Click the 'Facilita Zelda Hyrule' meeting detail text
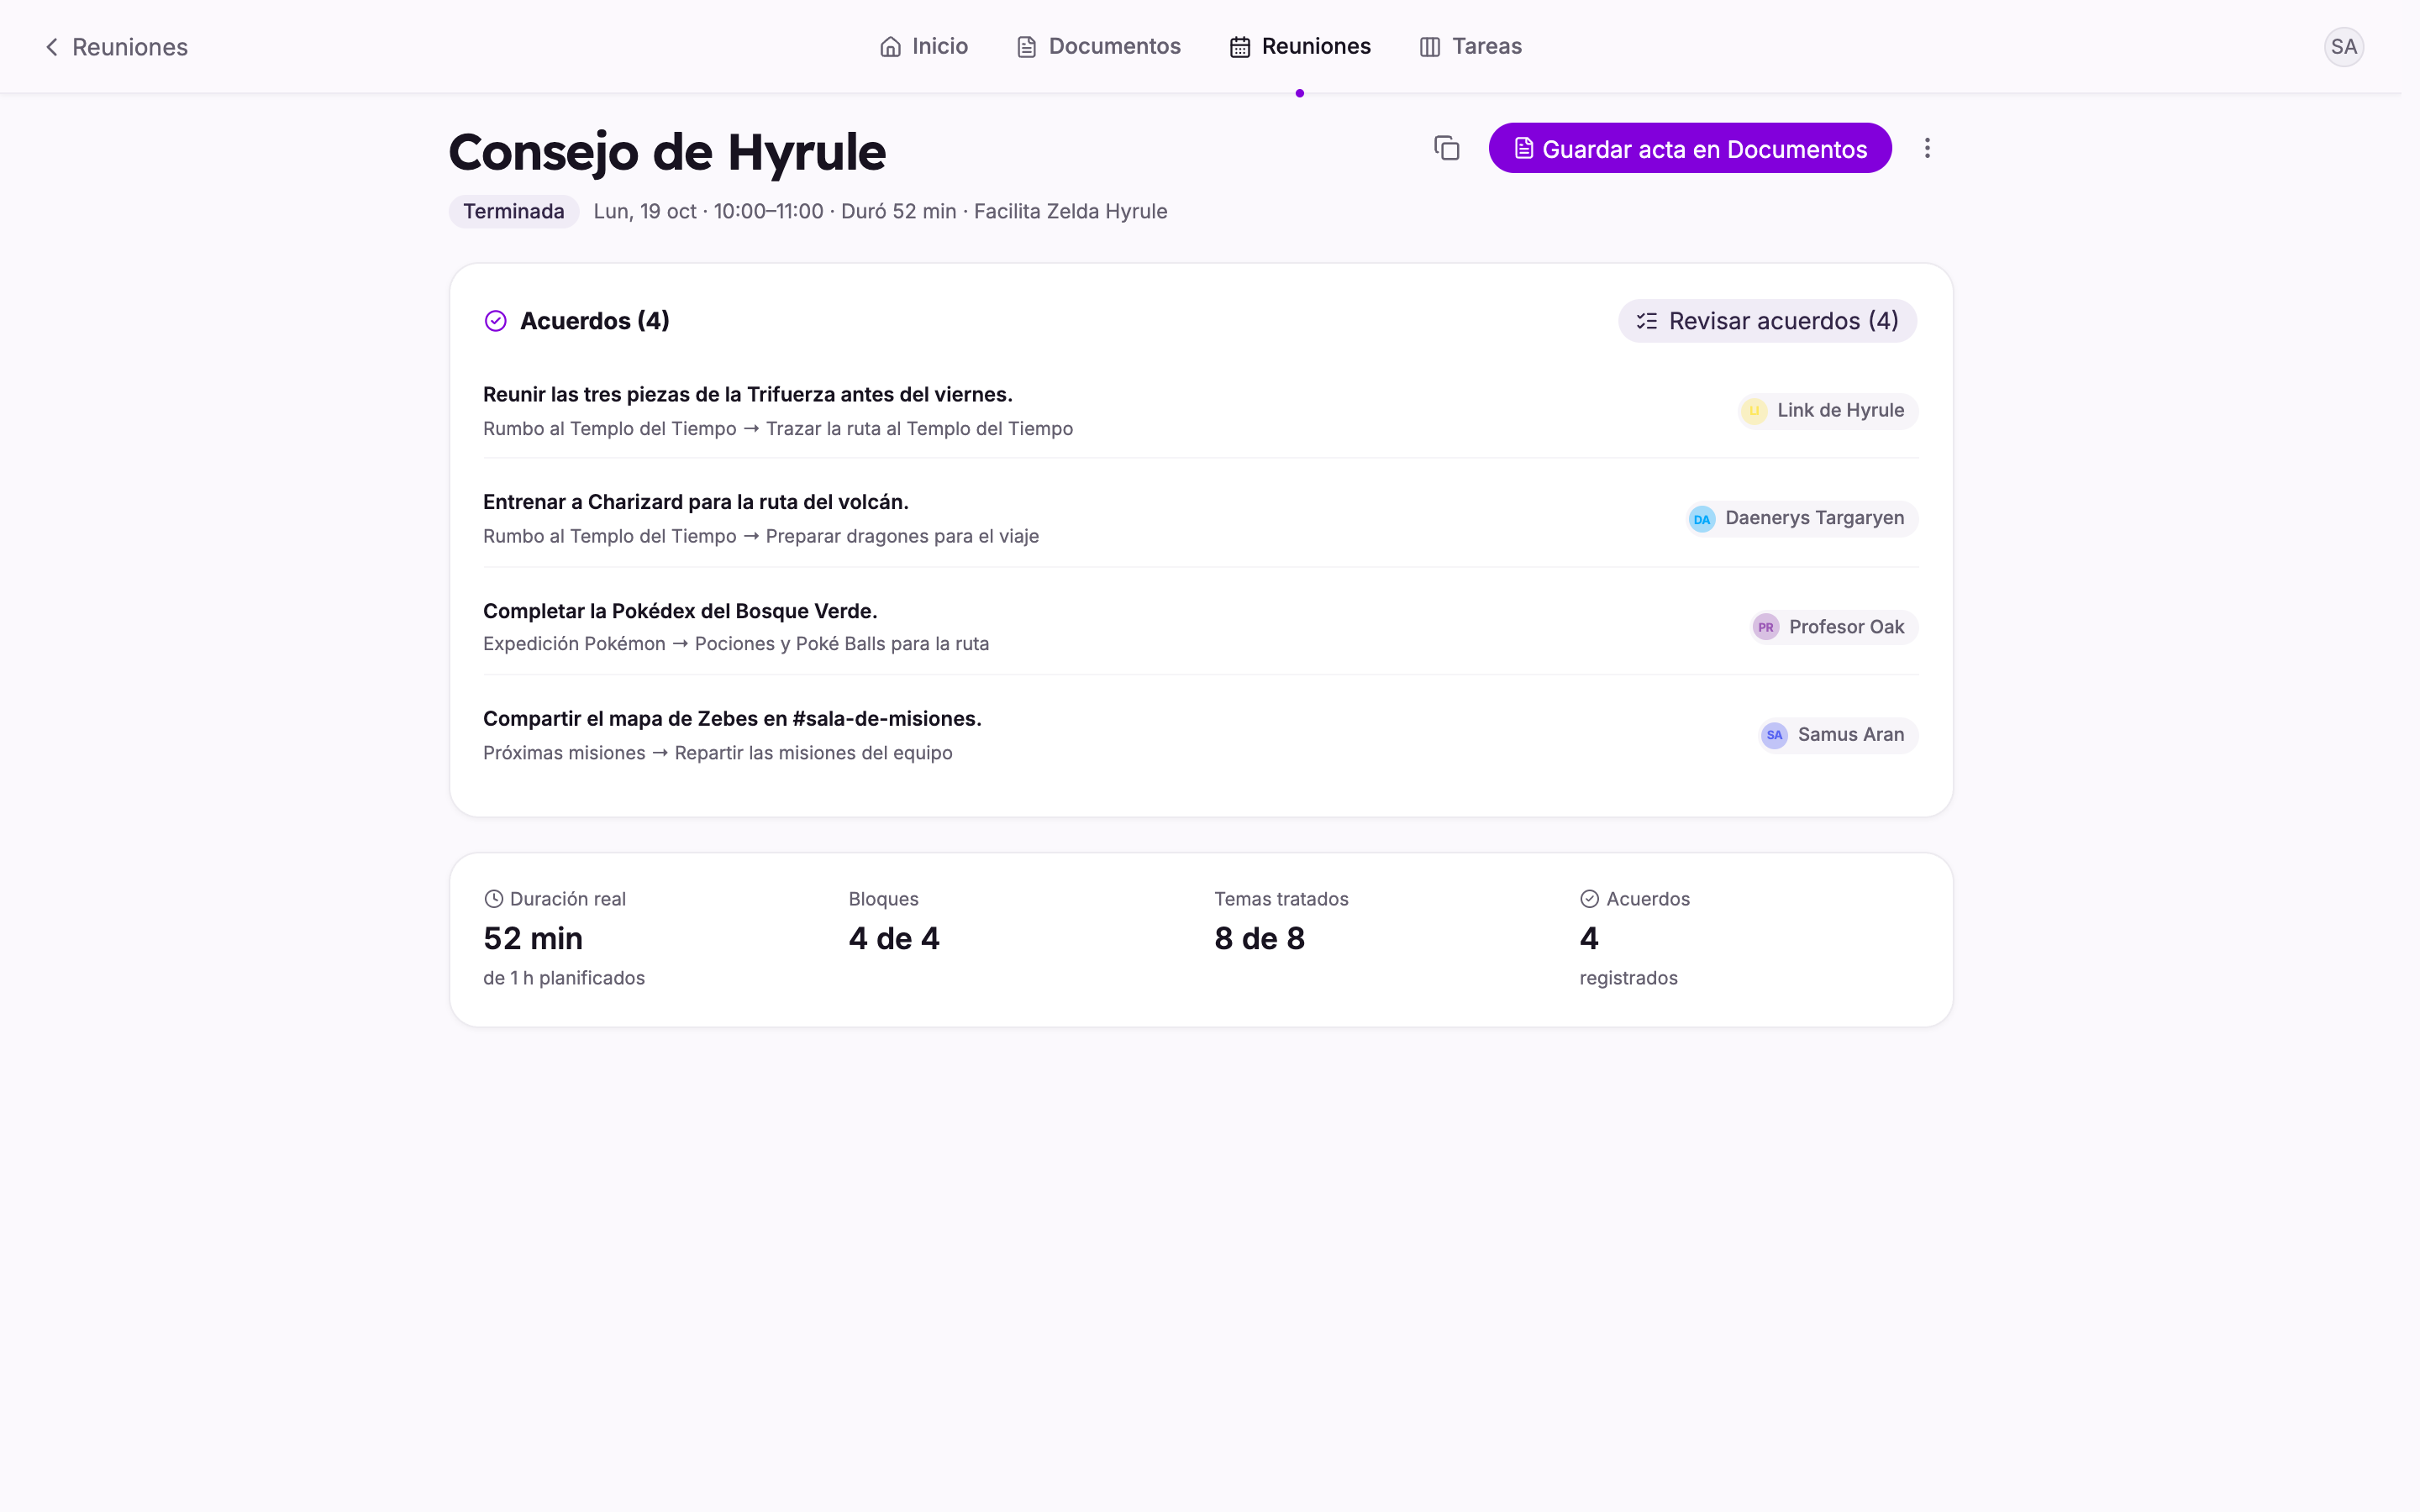This screenshot has height=1512, width=2420. coord(1070,211)
